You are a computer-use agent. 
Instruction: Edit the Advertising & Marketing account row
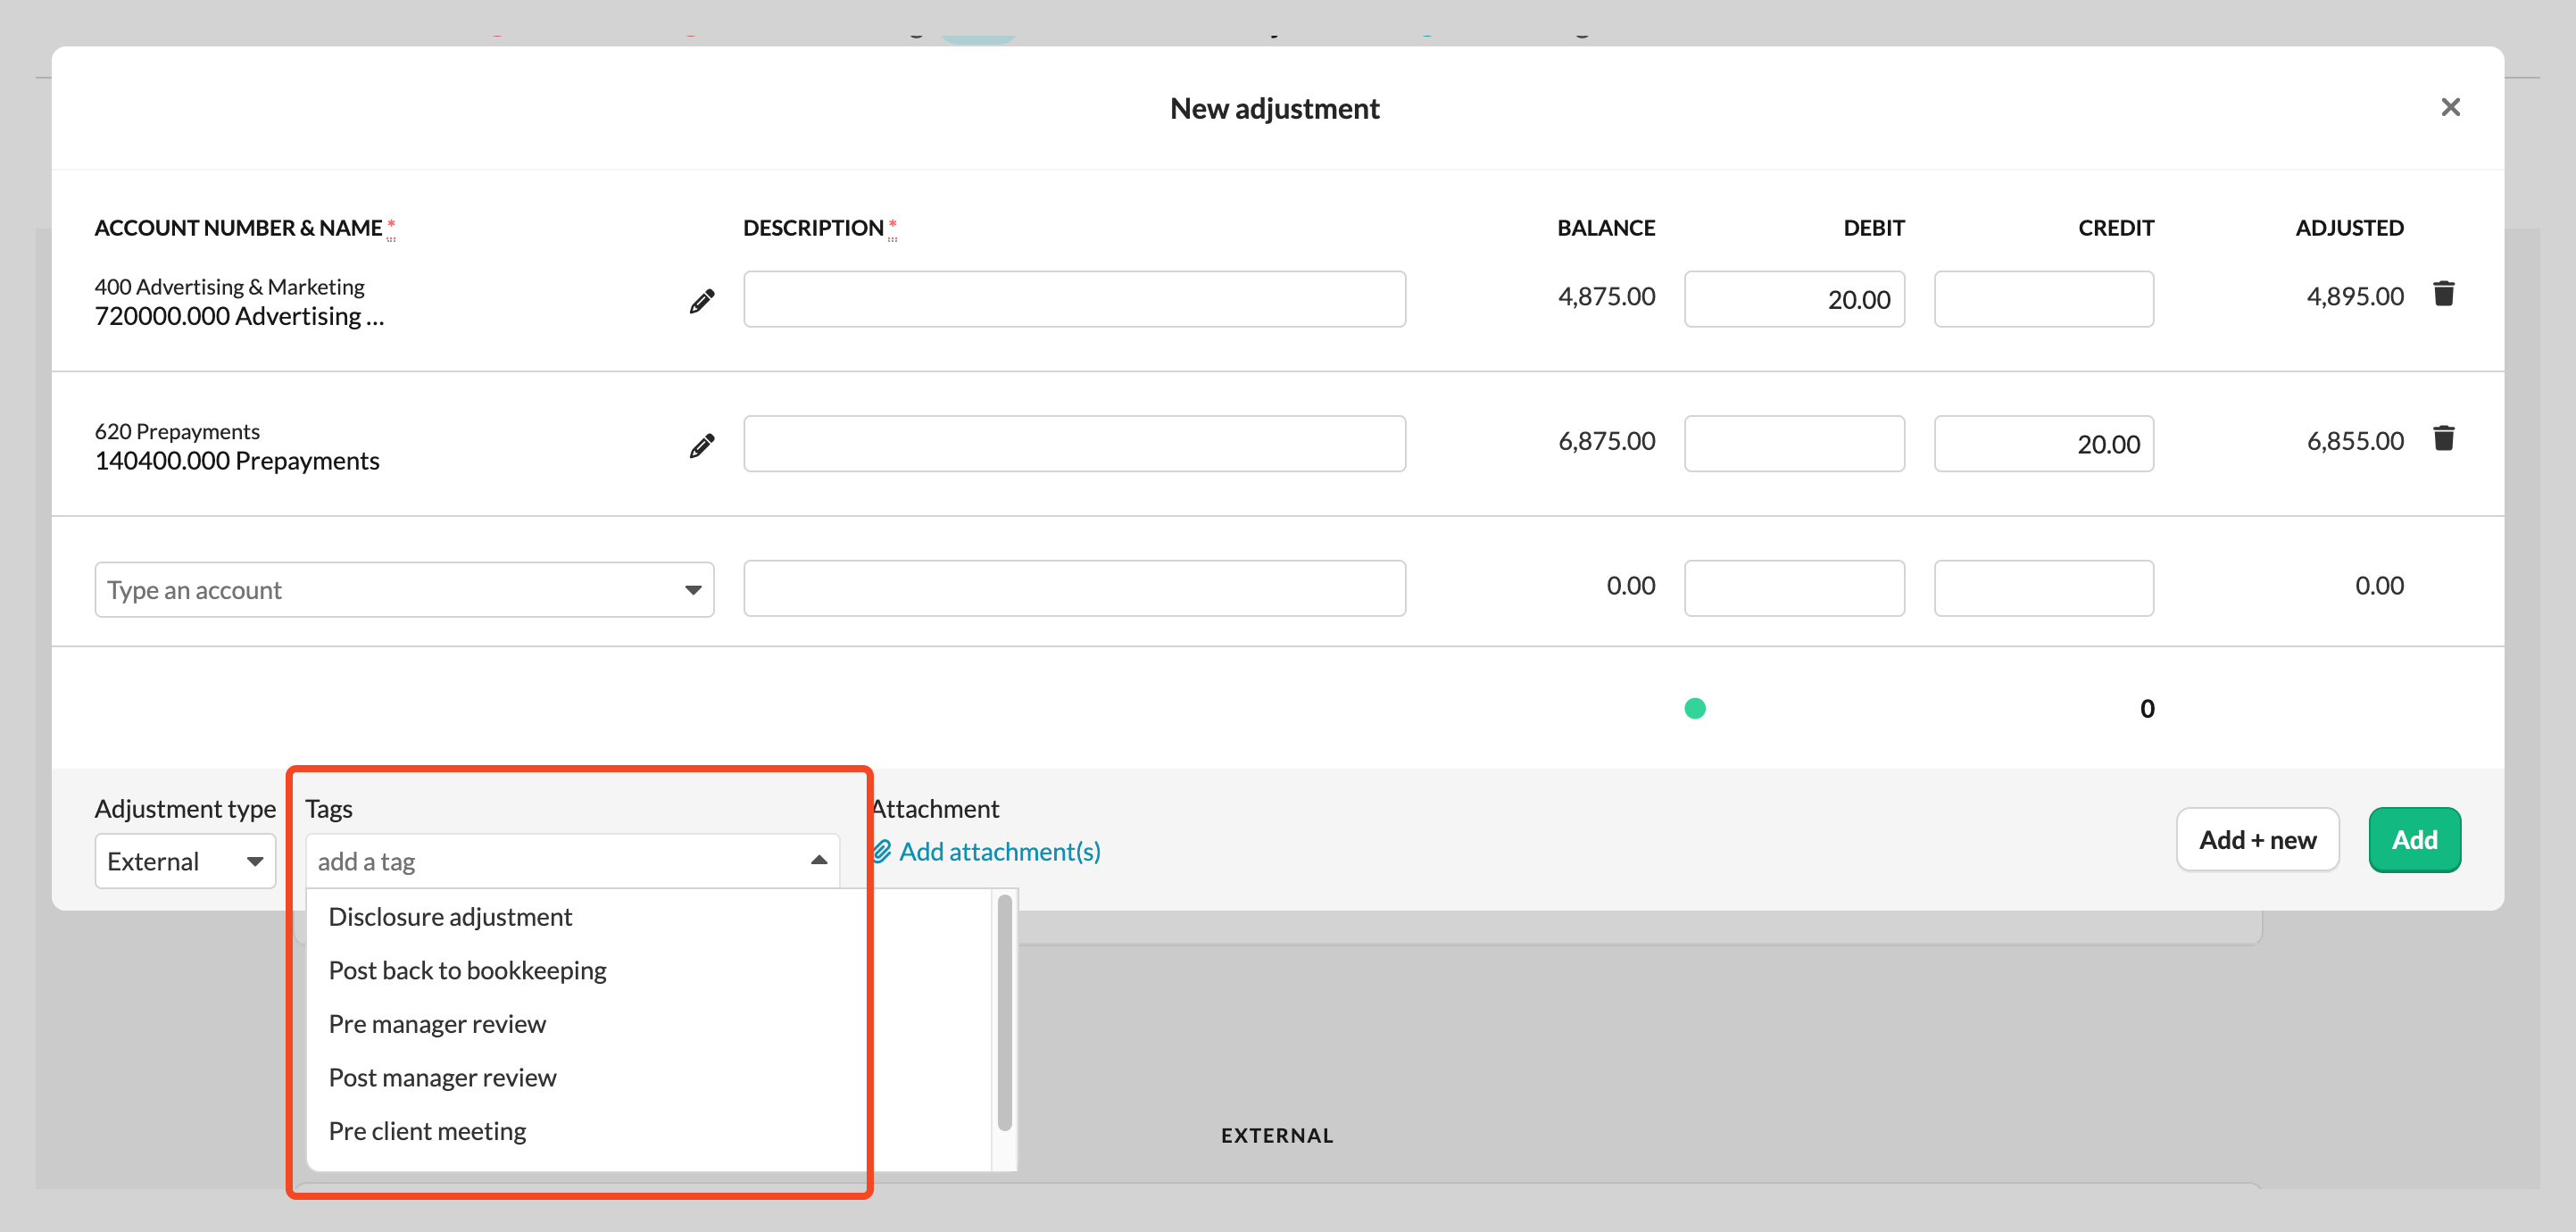pyautogui.click(x=702, y=301)
